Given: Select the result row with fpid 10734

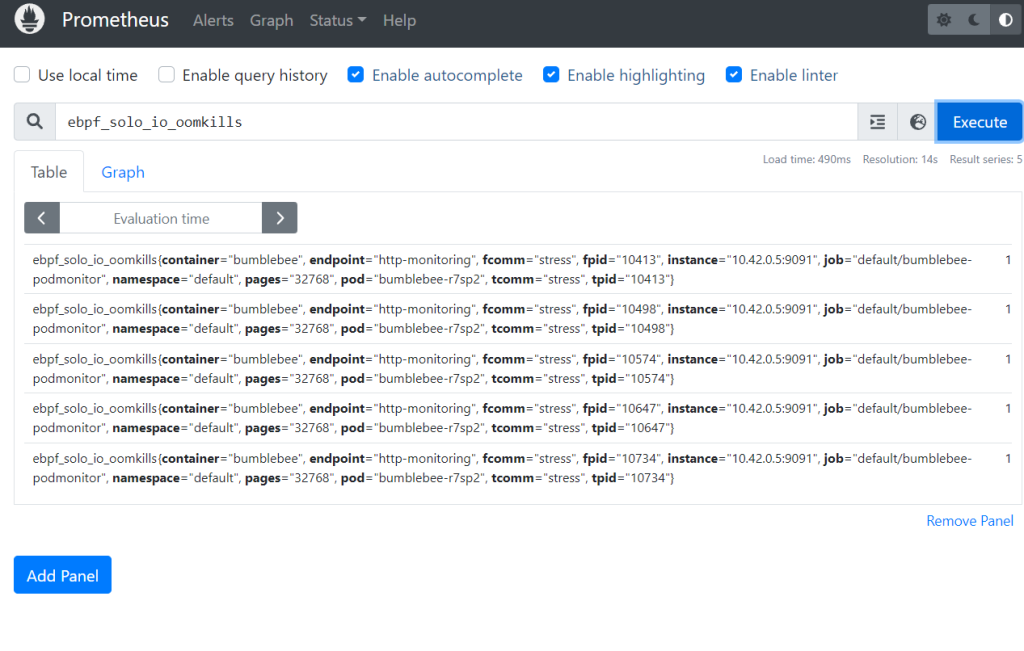Looking at the screenshot, I should [x=519, y=468].
